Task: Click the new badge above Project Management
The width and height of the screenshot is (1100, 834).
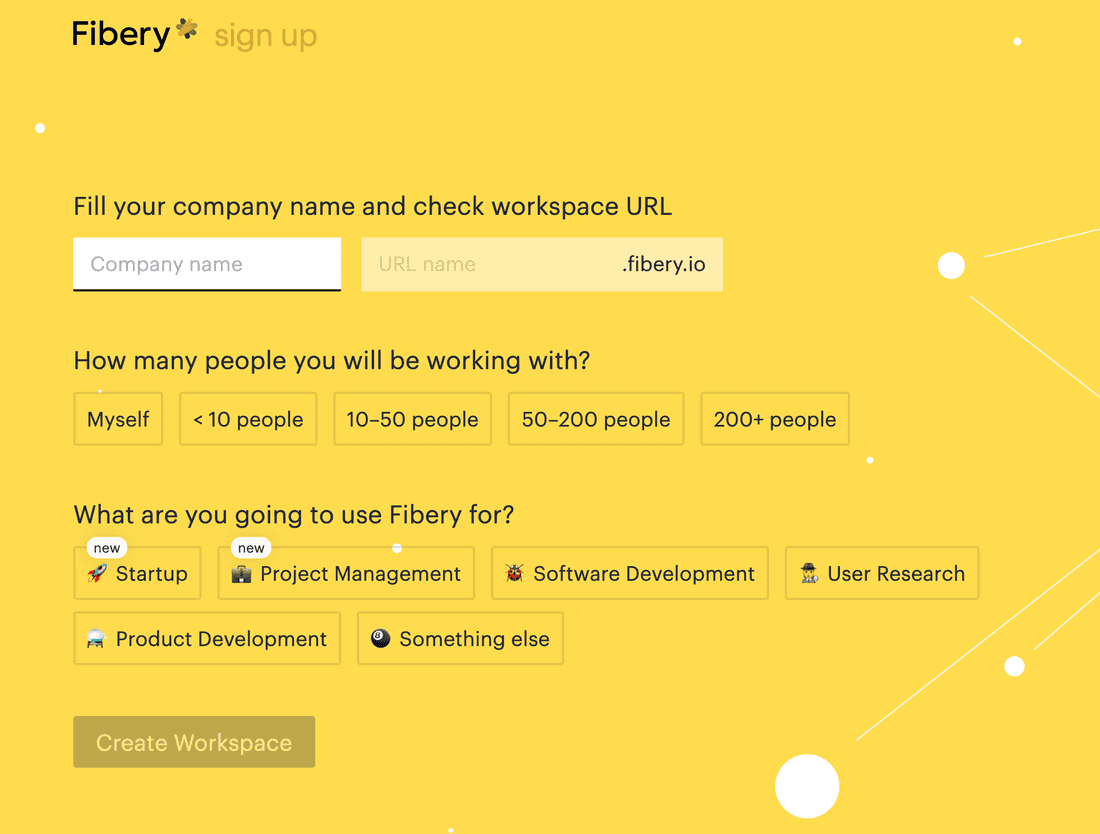Action: click(x=251, y=548)
